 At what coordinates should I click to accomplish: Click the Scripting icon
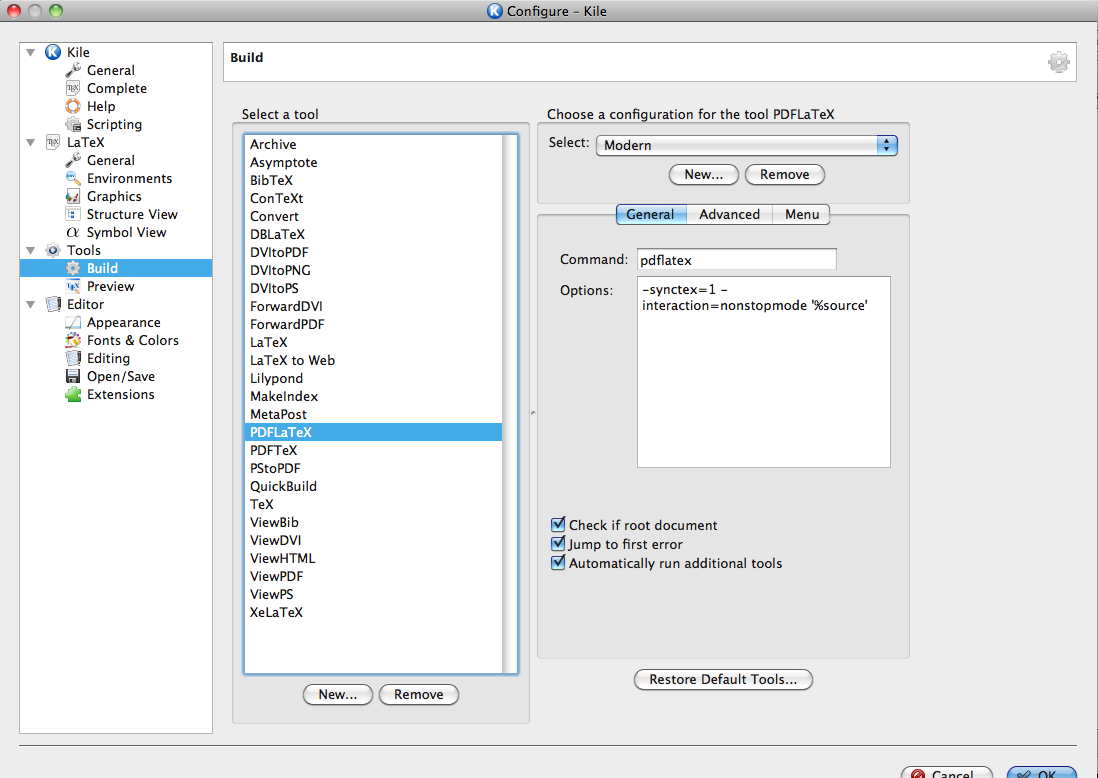click(x=73, y=124)
